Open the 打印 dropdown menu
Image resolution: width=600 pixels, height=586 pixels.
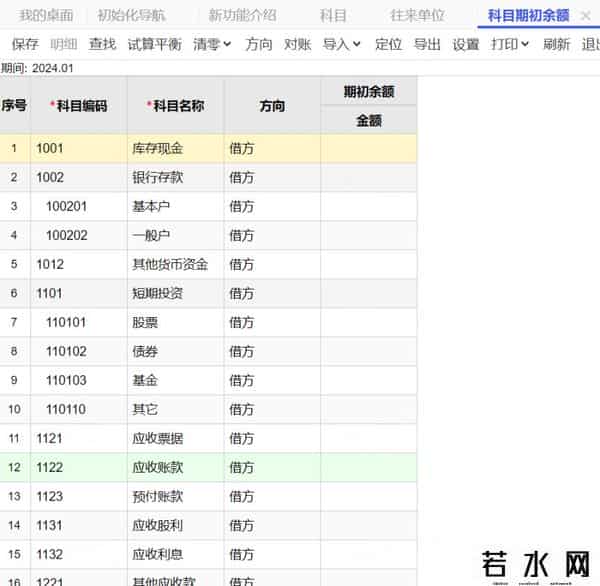click(x=510, y=44)
